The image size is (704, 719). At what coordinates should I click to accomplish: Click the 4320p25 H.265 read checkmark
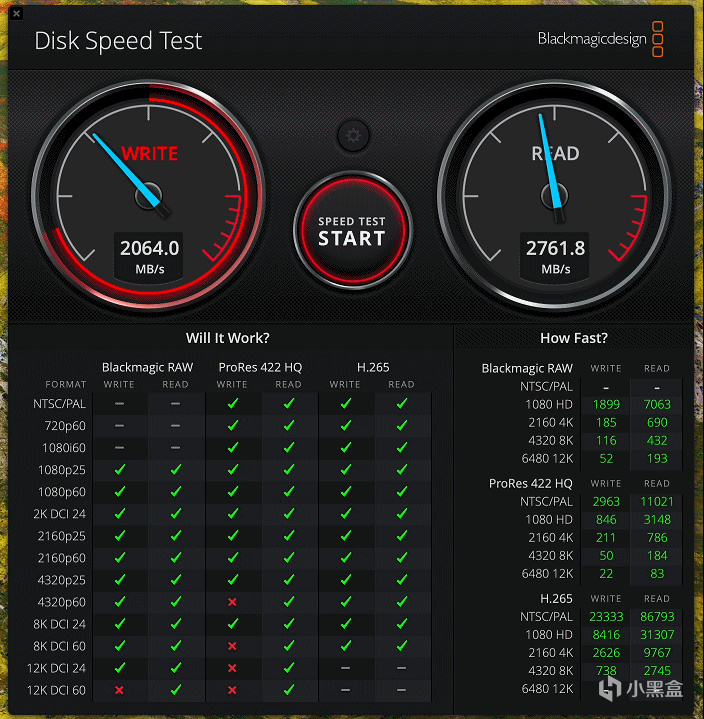click(x=402, y=579)
